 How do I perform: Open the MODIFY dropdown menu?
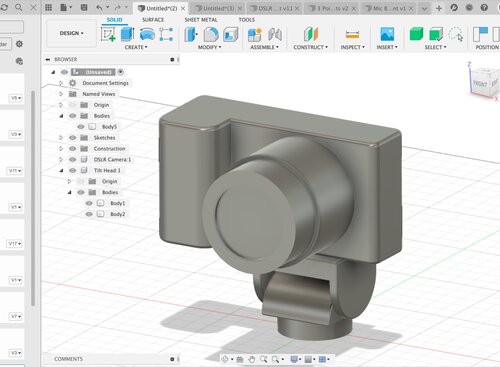pos(209,47)
